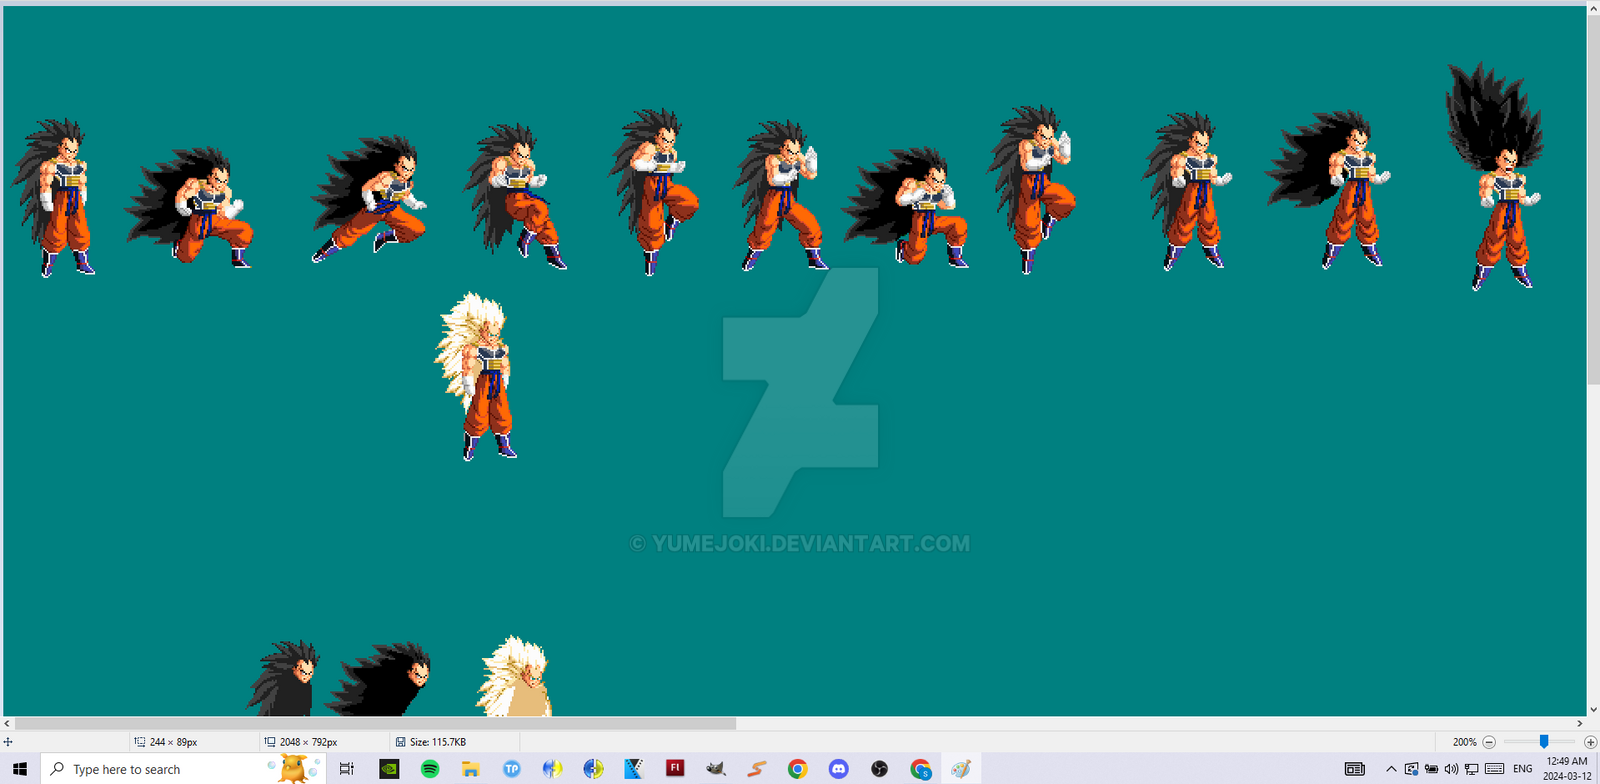Open the Chrome icon with the profile badge
This screenshot has height=784, width=1600.
920,769
